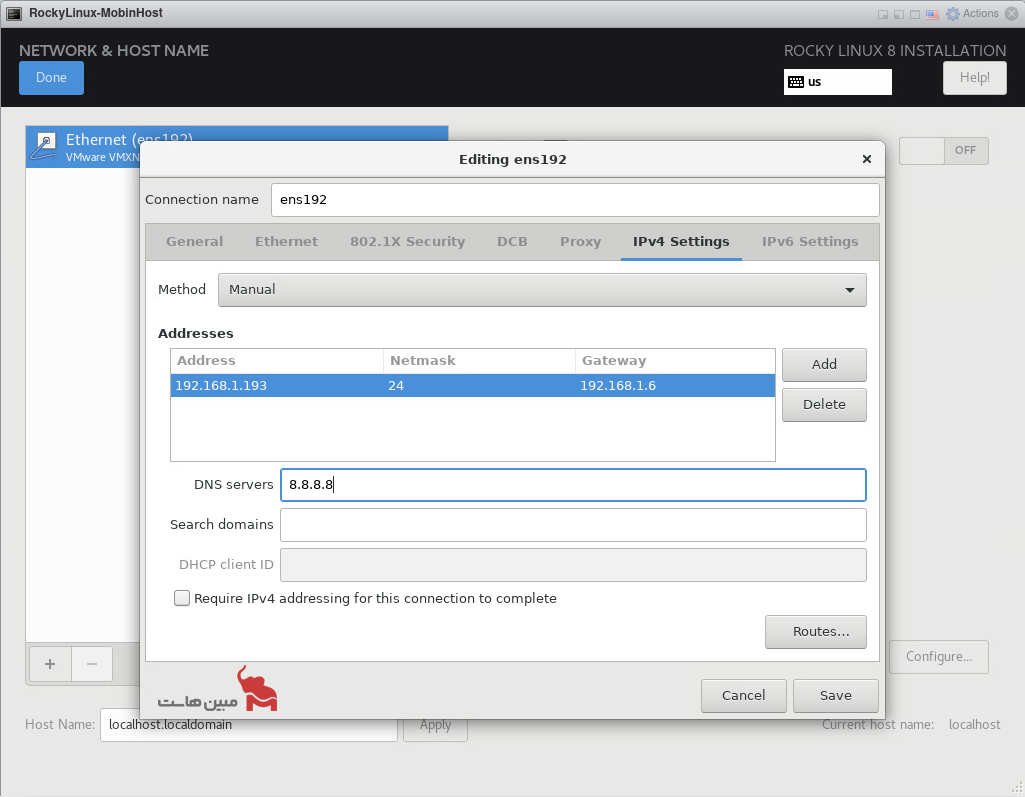Click the Host Name field
Viewport: 1025px width, 797px height.
[248, 725]
